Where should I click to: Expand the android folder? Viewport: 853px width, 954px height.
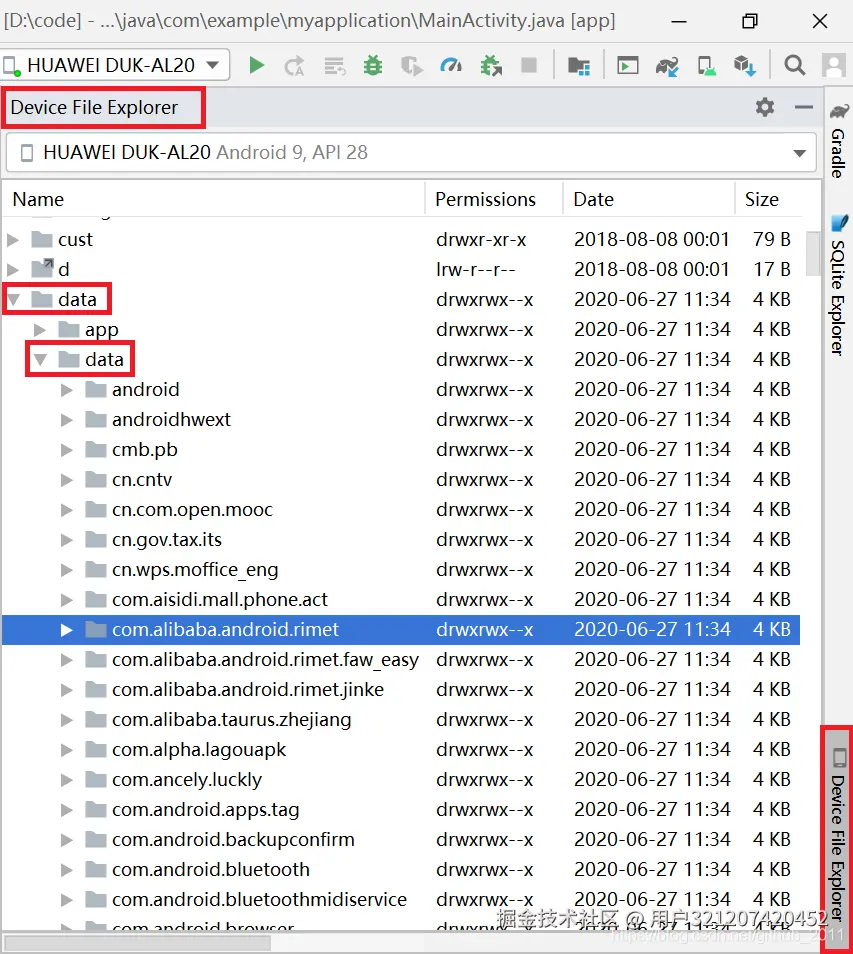66,390
